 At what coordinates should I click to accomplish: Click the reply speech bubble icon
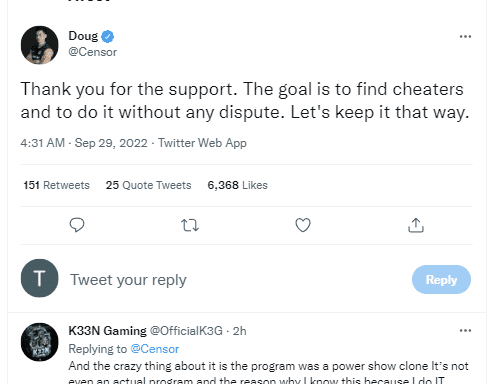coord(77,225)
